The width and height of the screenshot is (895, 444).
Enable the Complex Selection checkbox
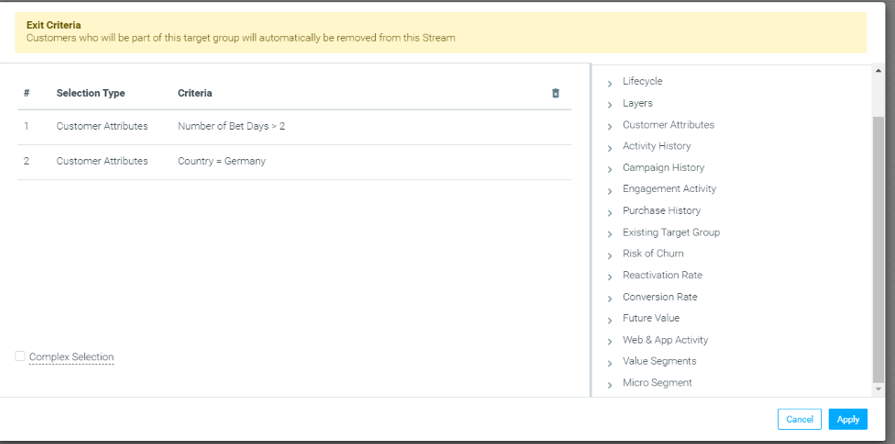20,356
